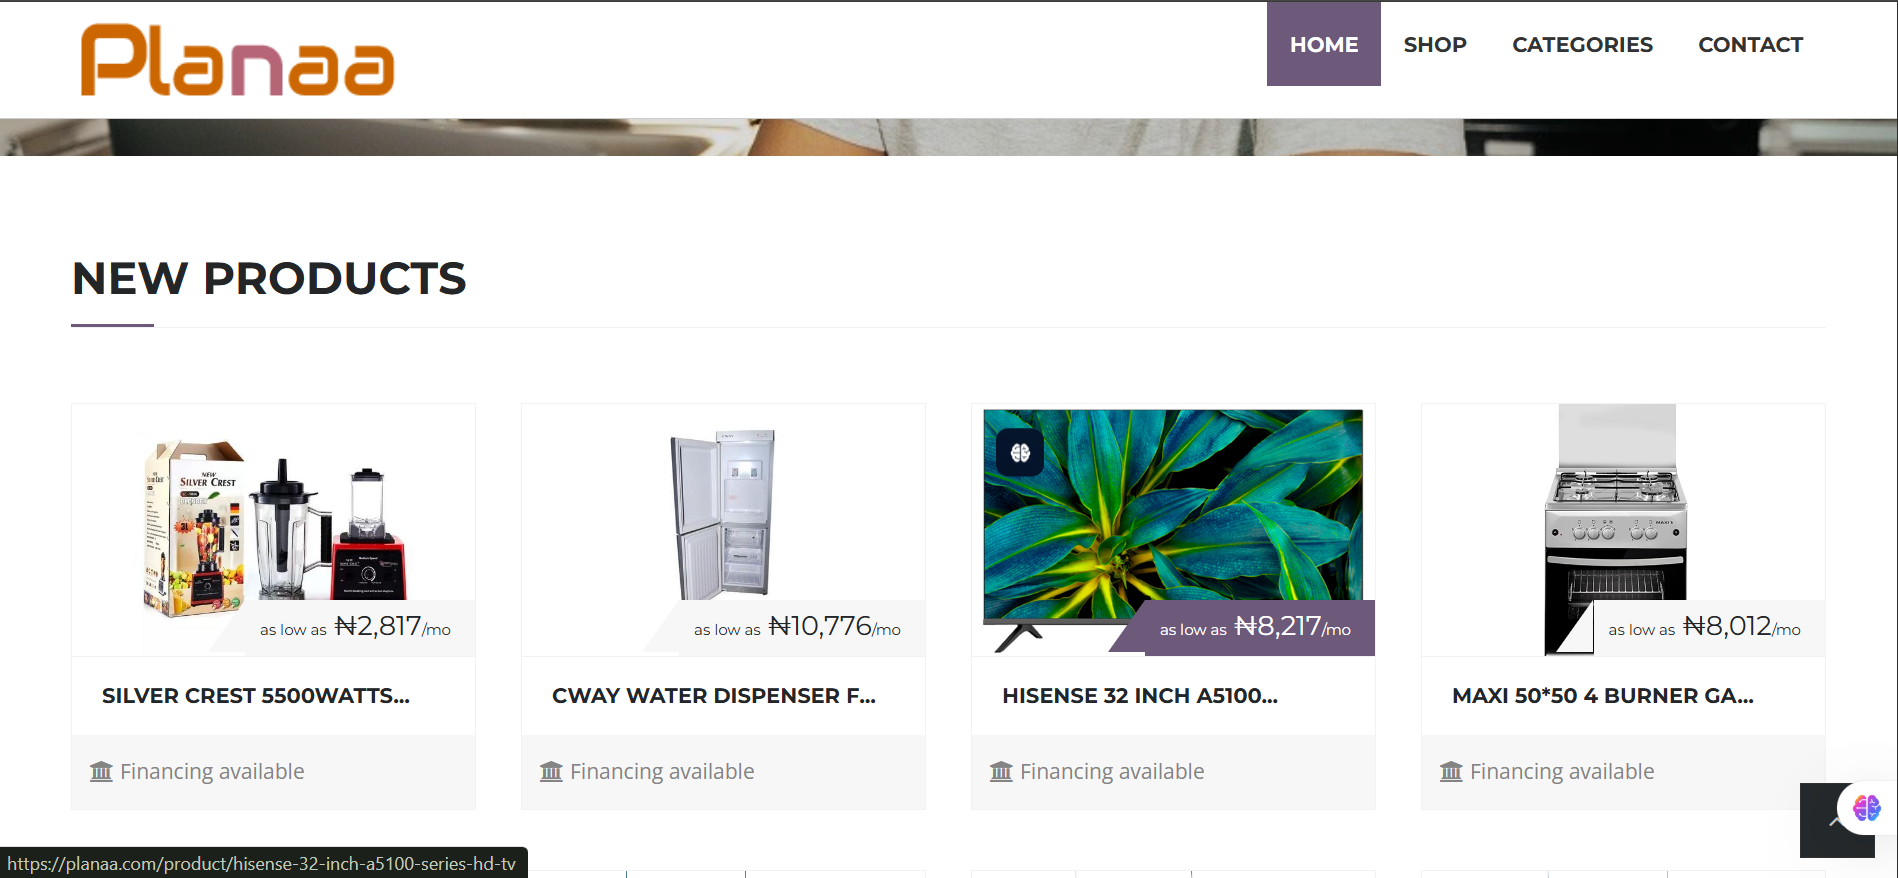Click the ₦8,217/mo price tag
1898x878 pixels.
click(1255, 628)
